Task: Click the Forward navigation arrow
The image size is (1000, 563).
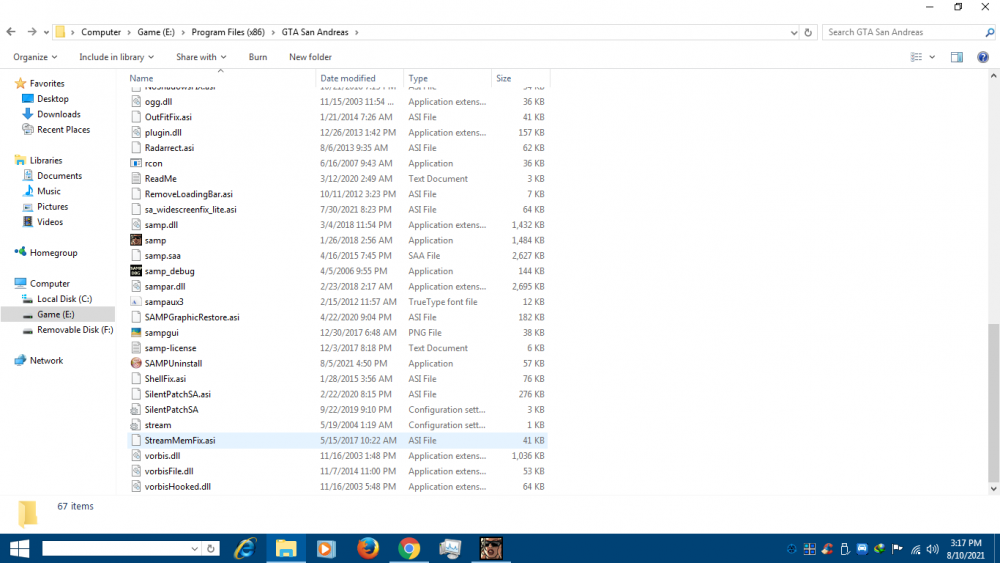Action: click(31, 32)
